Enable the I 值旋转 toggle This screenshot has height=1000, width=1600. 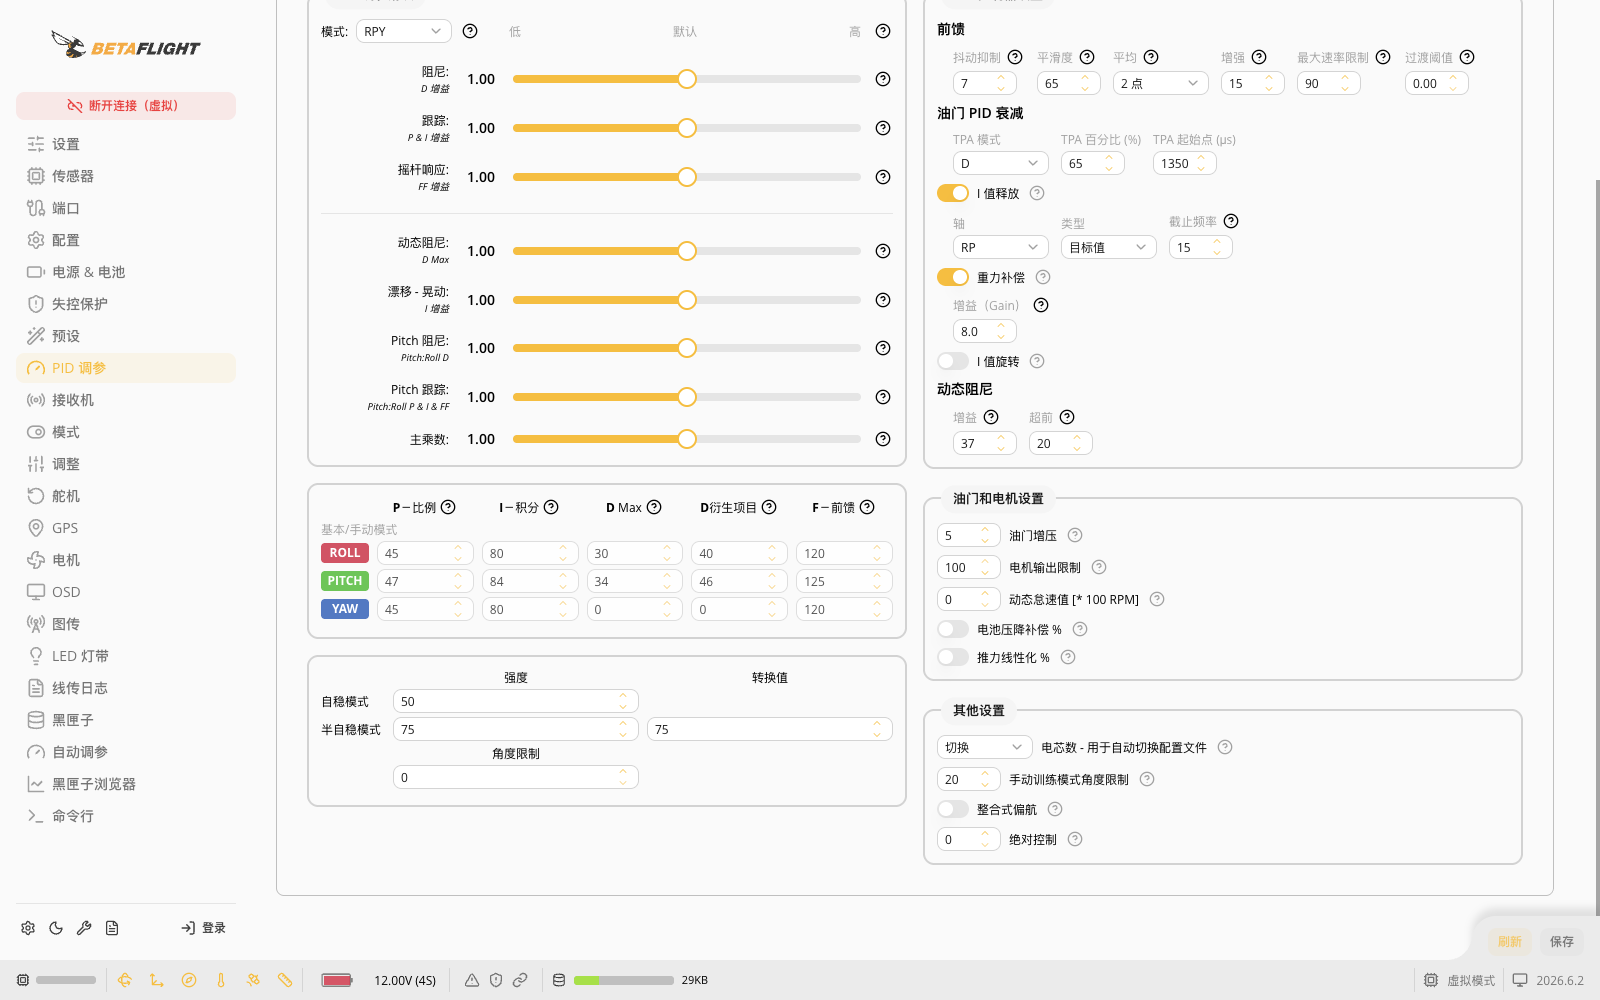coord(953,361)
